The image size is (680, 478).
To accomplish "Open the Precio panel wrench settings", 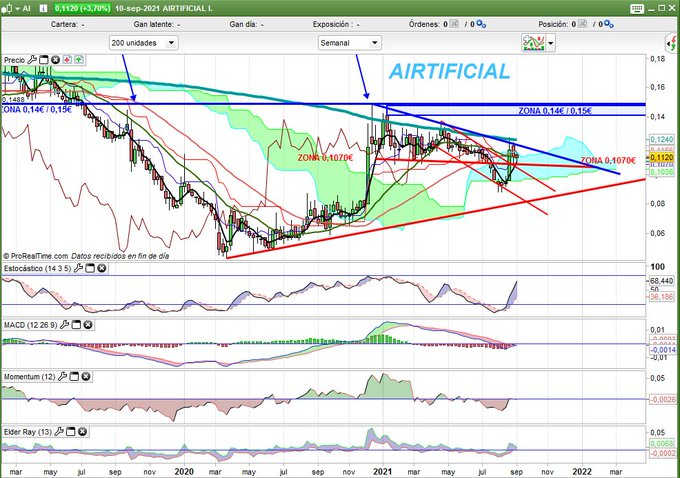I will (32, 60).
